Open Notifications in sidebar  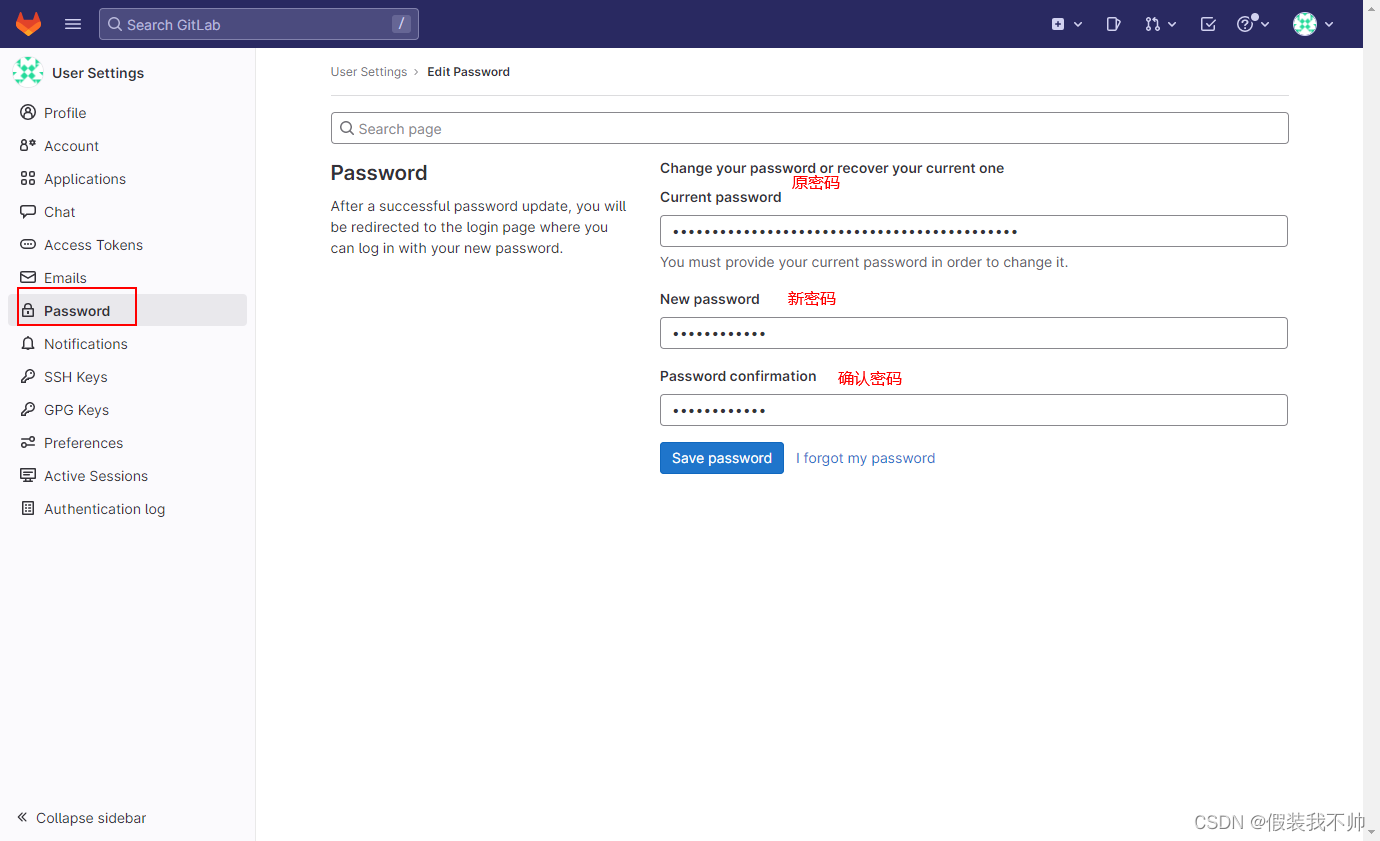(127, 343)
